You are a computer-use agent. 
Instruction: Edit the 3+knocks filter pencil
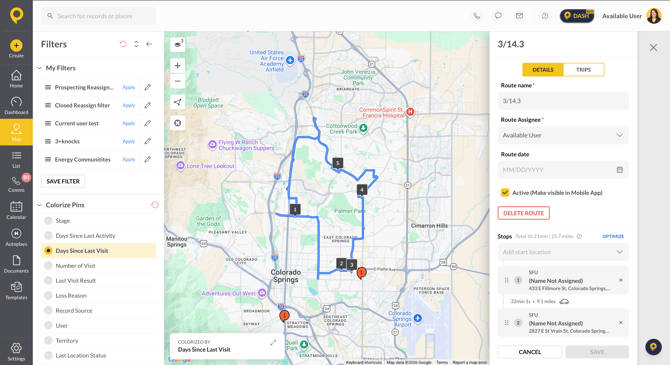(147, 141)
